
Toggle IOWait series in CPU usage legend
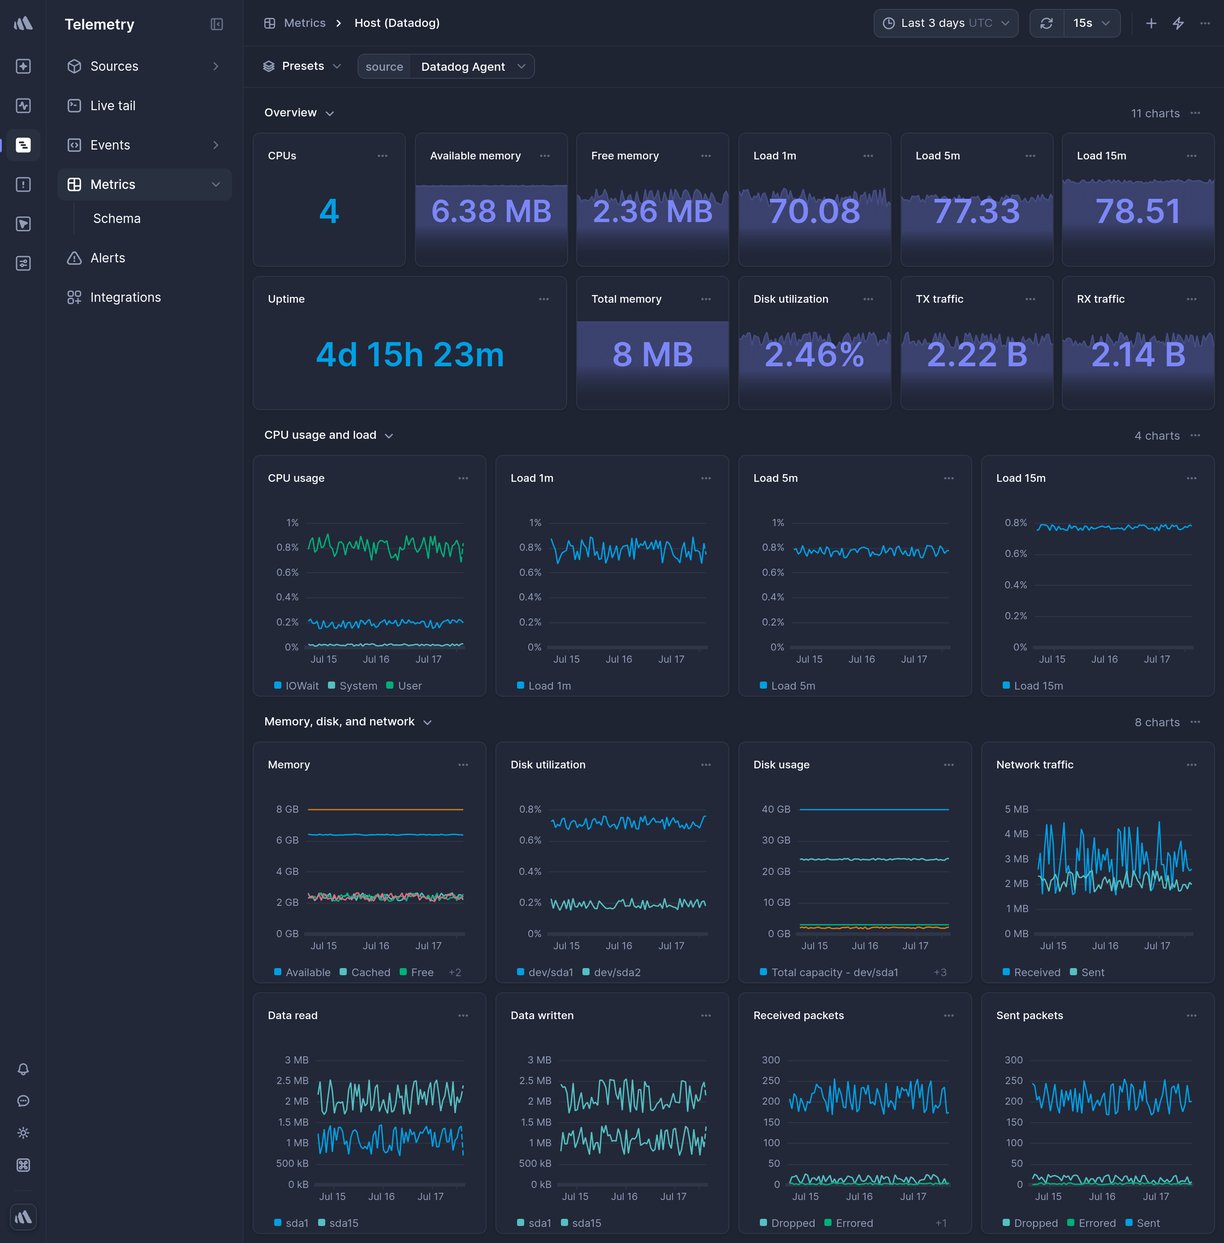point(296,686)
